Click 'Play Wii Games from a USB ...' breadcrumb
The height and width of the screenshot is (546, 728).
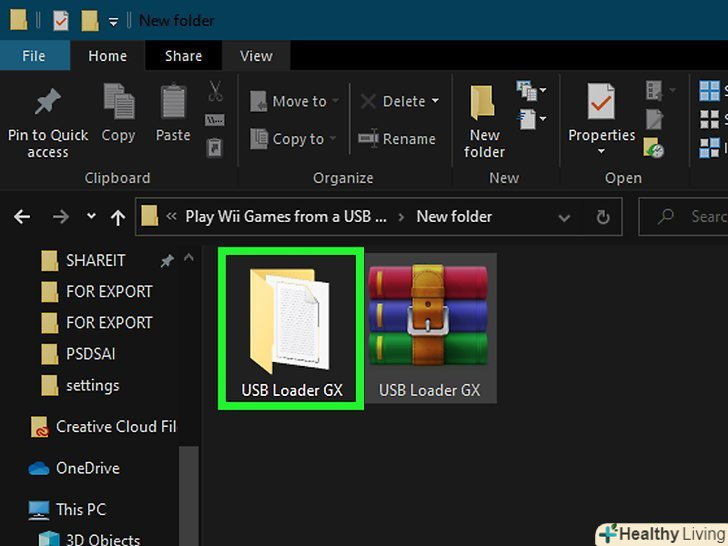pos(286,216)
